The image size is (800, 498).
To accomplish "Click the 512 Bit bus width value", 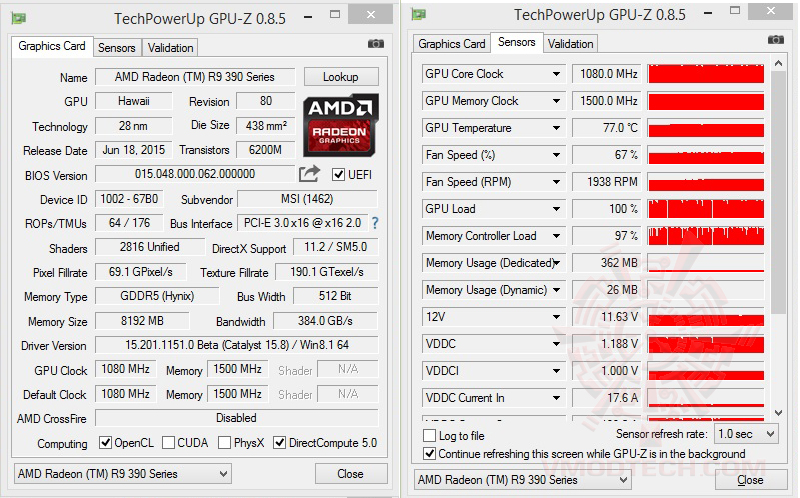I will click(335, 296).
